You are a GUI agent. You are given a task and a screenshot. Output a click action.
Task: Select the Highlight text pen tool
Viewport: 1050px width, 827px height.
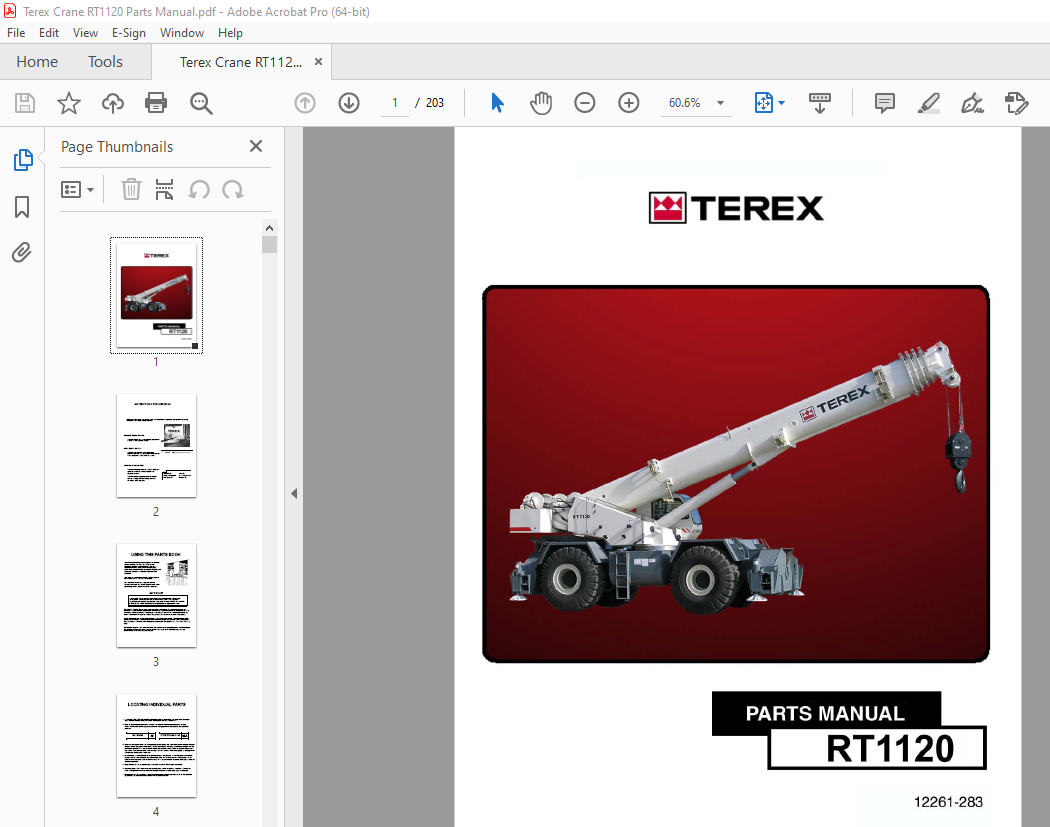(x=929, y=103)
